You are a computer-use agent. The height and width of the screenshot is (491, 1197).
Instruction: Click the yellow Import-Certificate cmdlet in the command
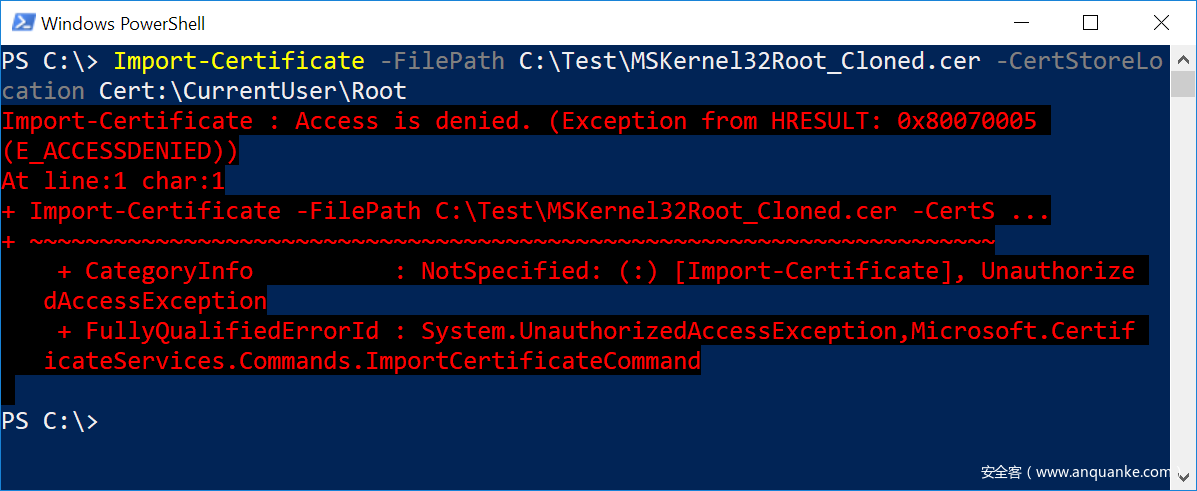239,61
